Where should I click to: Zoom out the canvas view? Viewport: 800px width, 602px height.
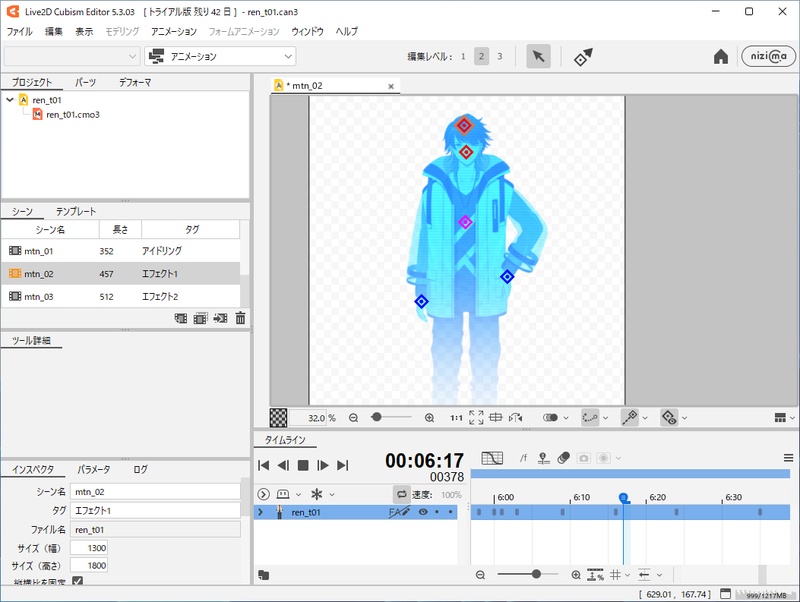coord(353,418)
